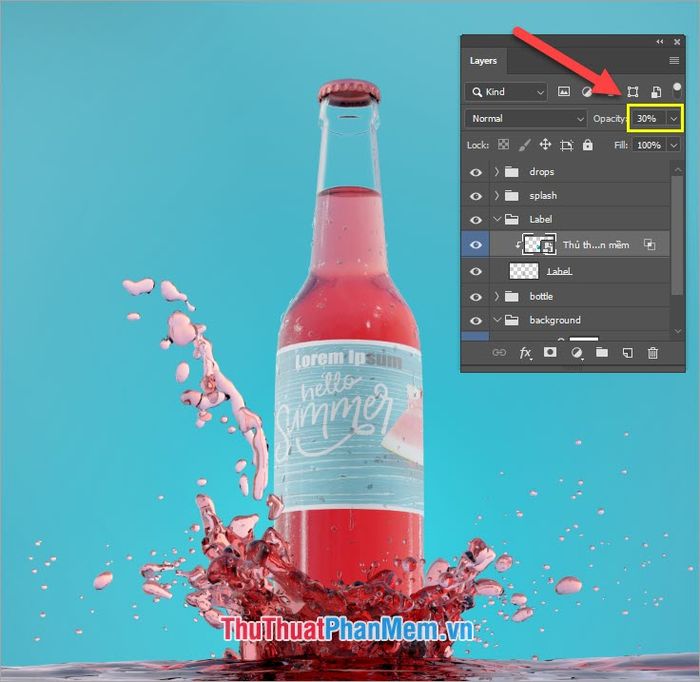Click the link layers icon
This screenshot has width=700, height=682.
[x=499, y=353]
